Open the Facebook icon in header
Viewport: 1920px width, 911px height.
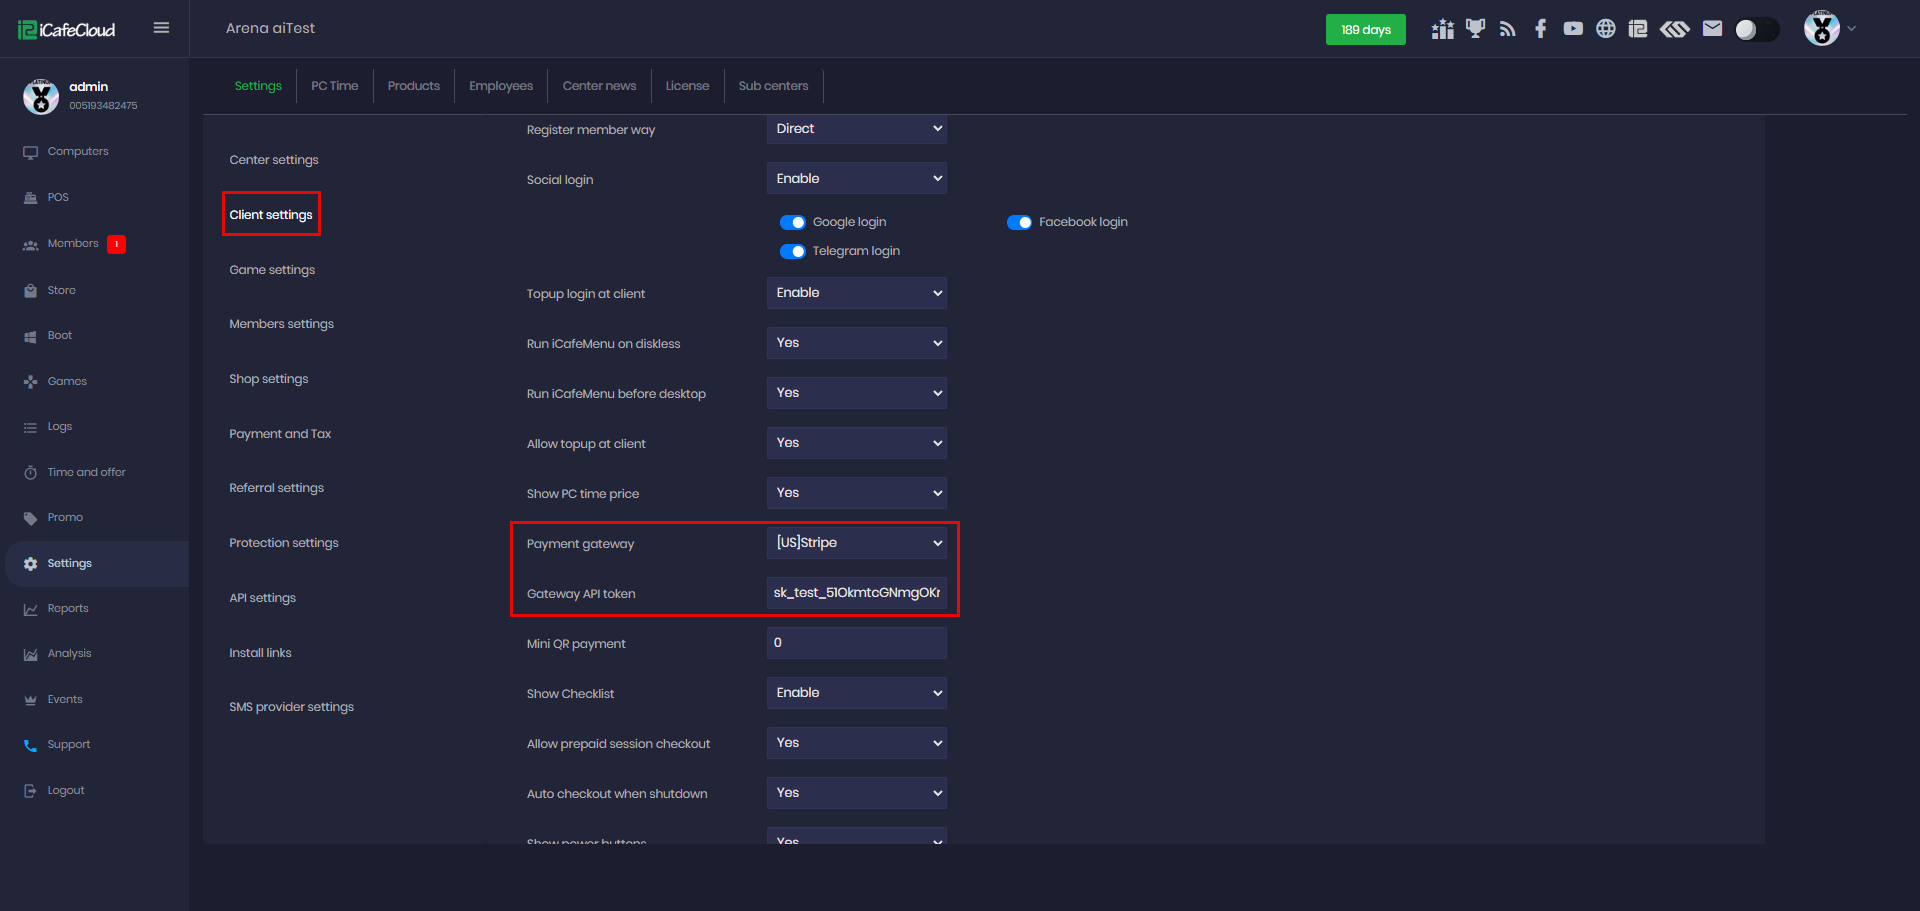coord(1540,29)
